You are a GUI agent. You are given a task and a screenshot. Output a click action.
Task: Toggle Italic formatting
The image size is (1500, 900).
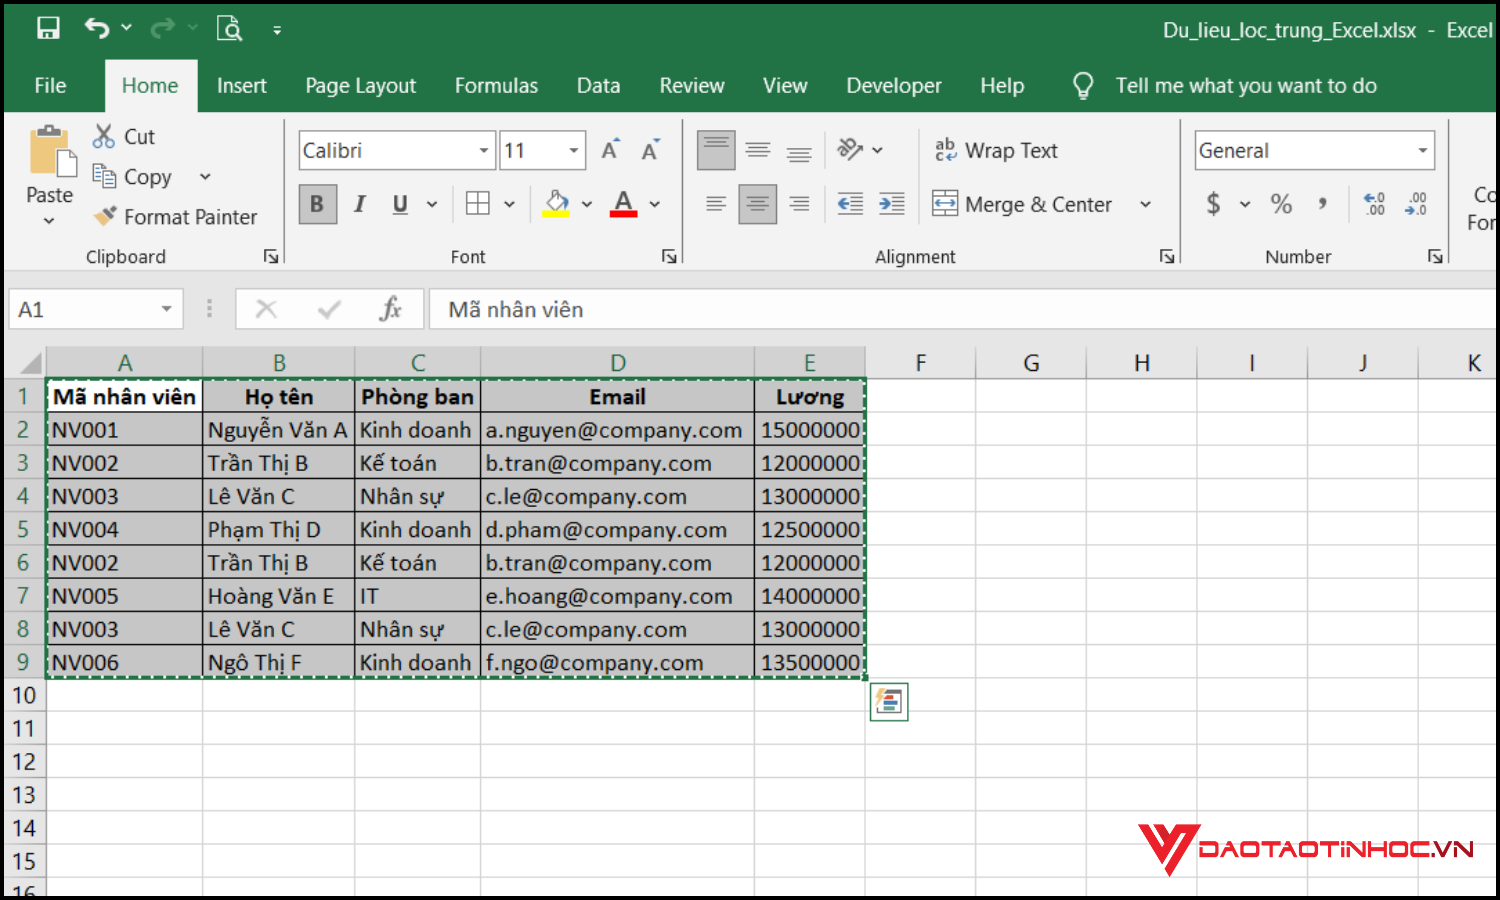click(359, 204)
